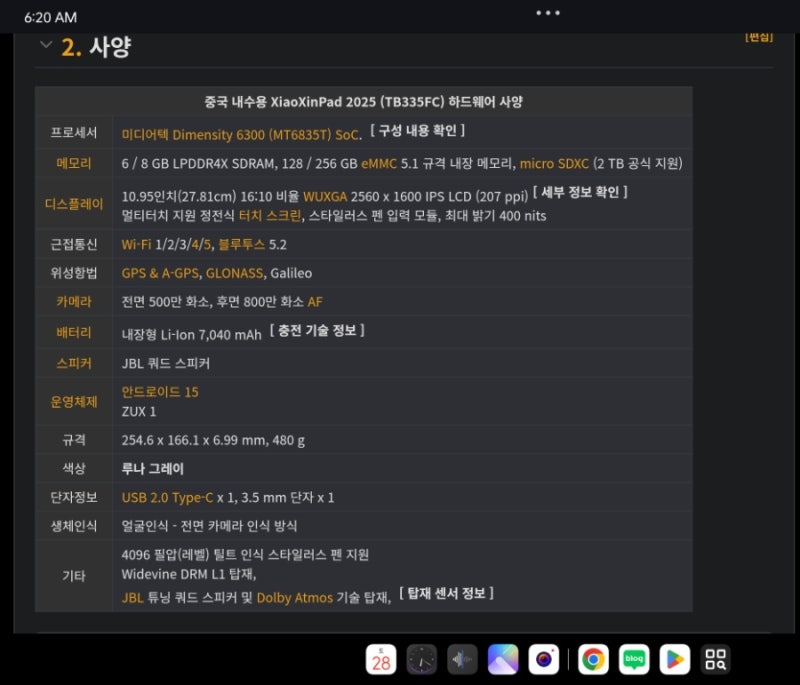Select the '루나 그레이' color value

(x=153, y=469)
